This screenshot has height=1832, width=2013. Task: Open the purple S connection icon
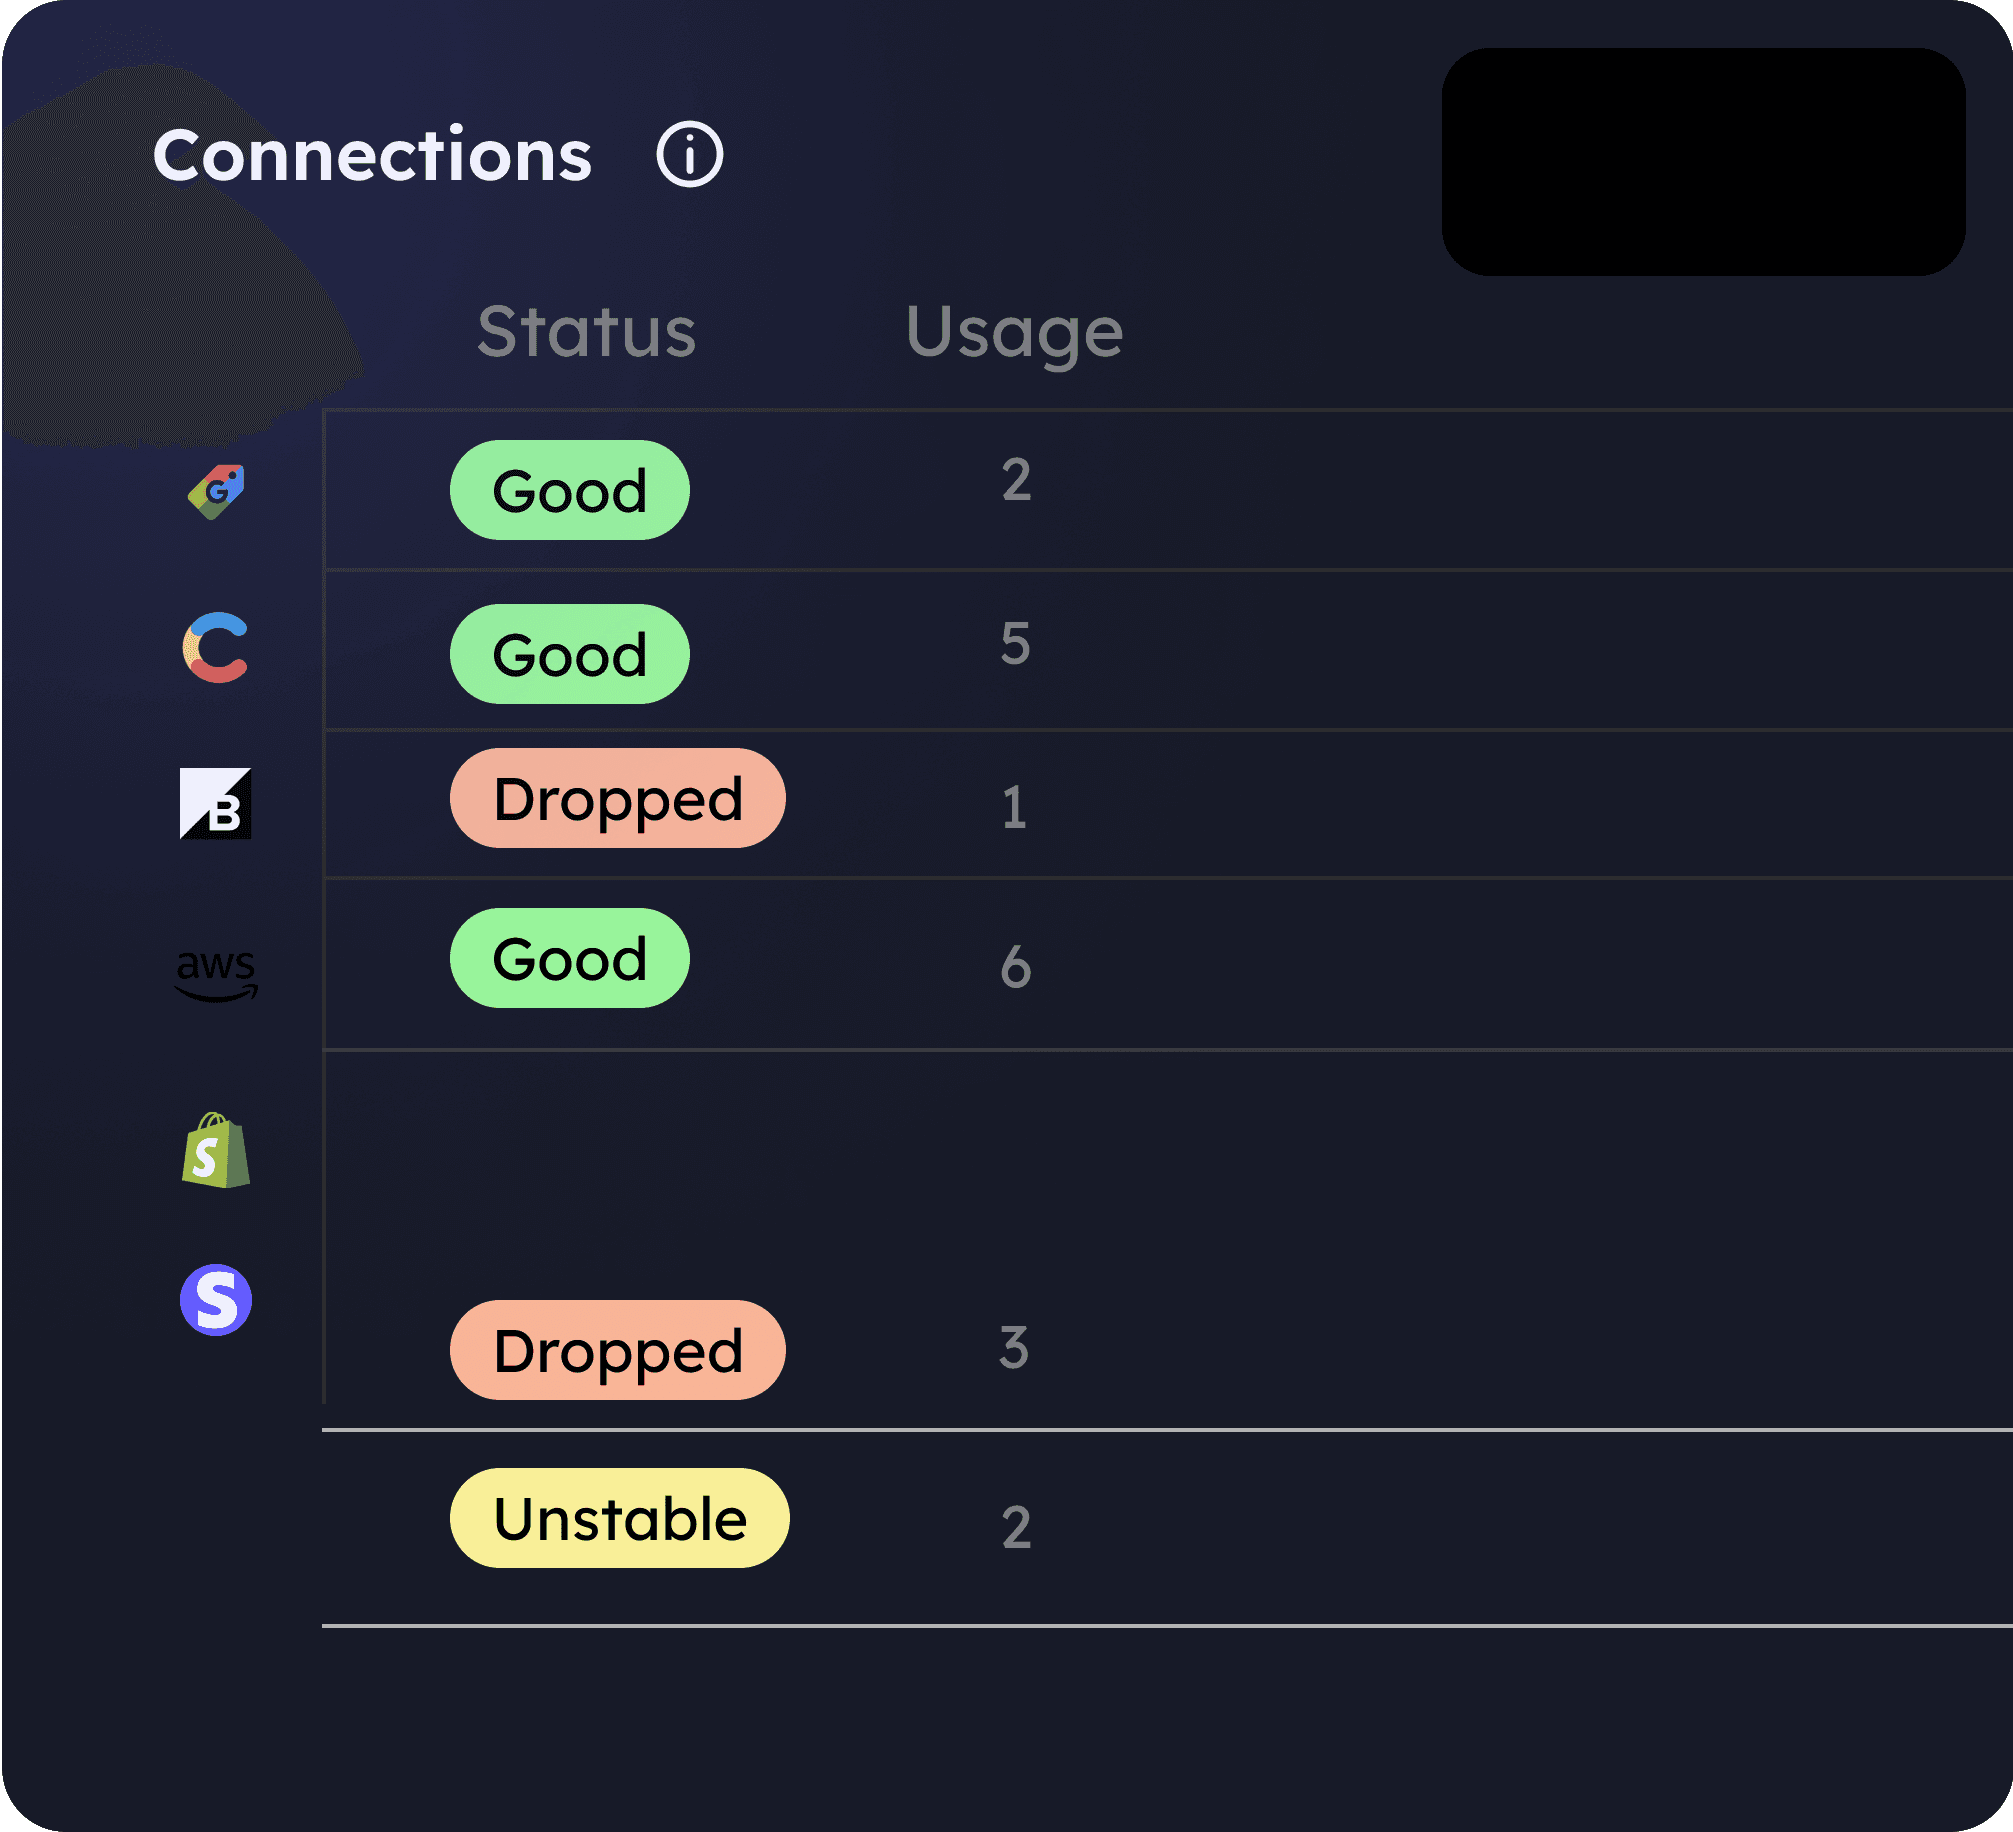coord(216,1300)
